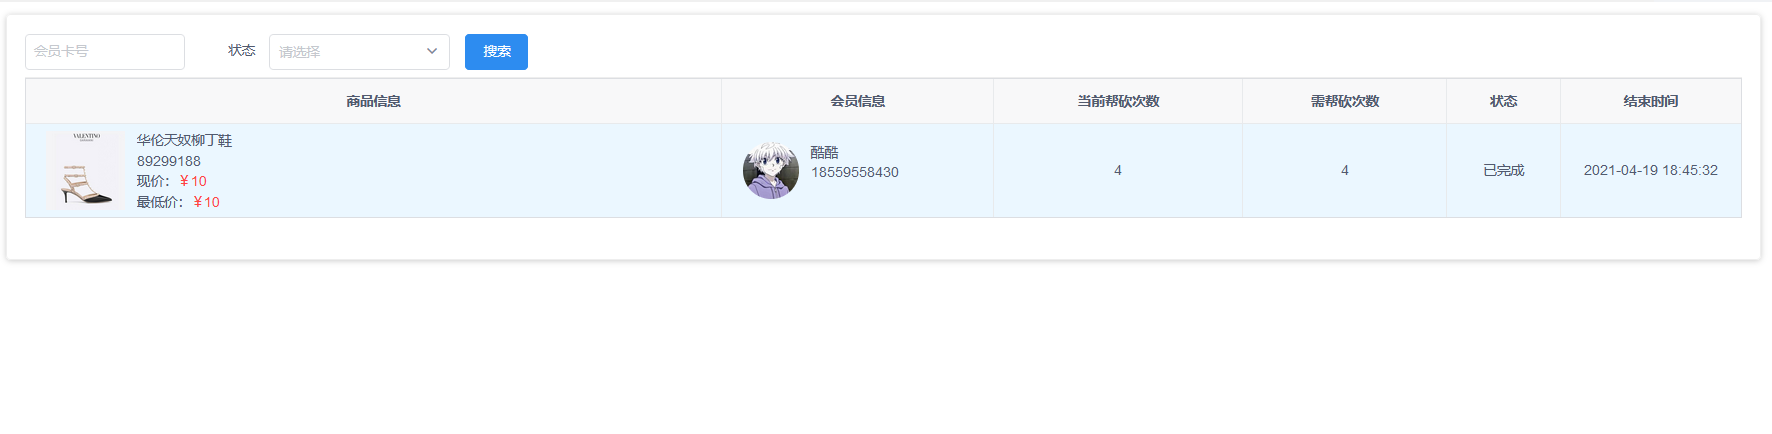Click the 状态 table column header
This screenshot has width=1772, height=434.
point(1503,101)
